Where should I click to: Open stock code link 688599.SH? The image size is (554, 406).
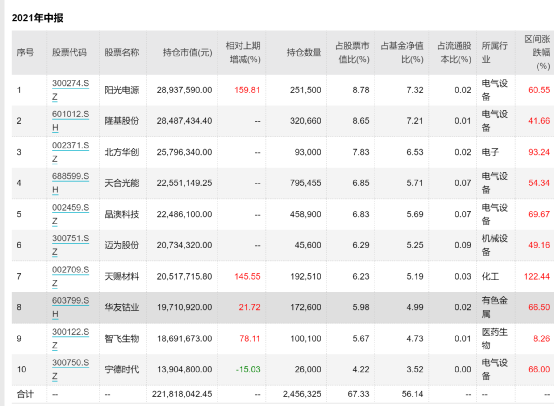tap(71, 183)
